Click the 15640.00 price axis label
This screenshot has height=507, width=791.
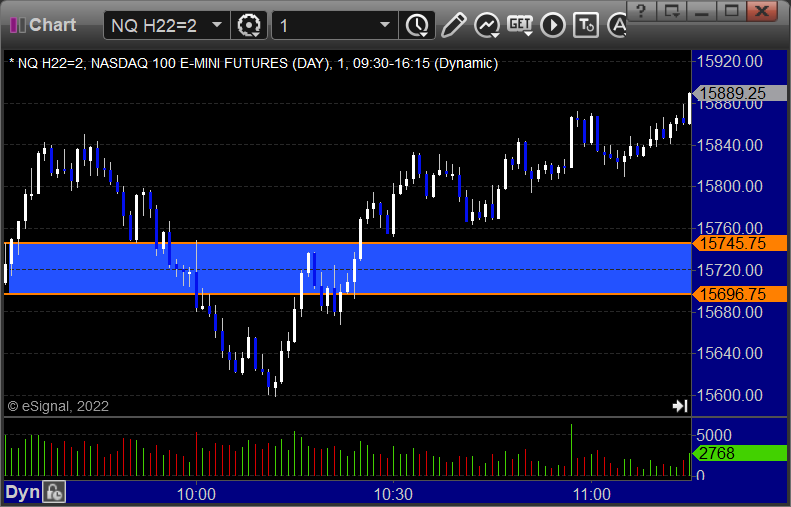[729, 353]
